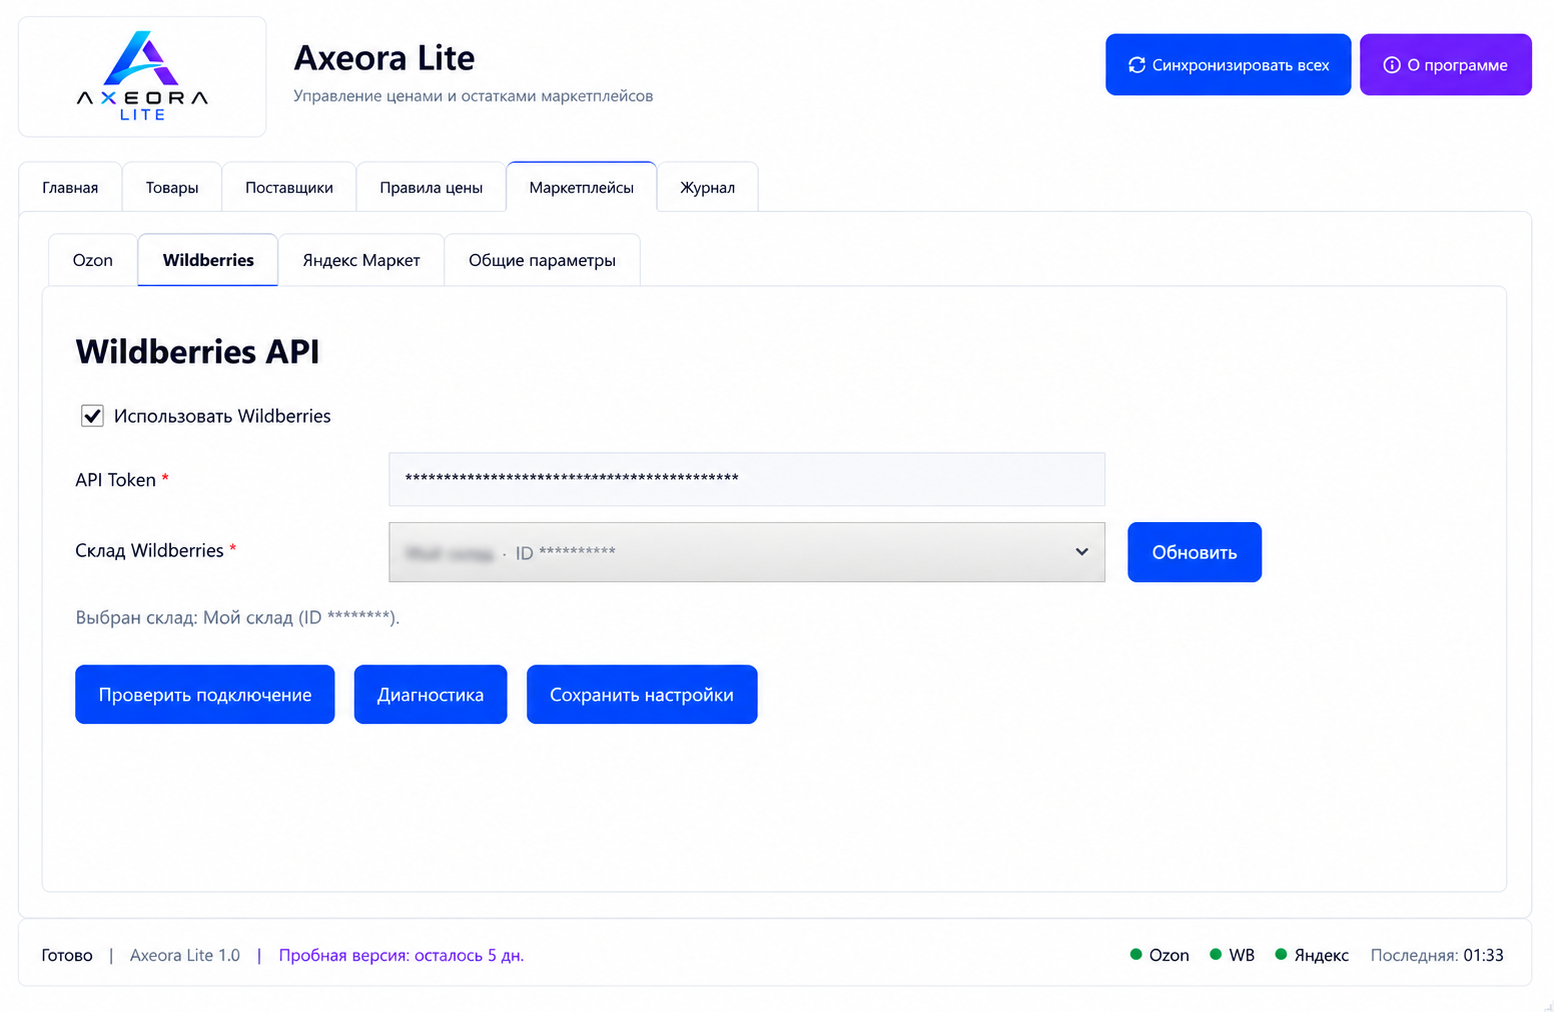The width and height of the screenshot is (1554, 1012).
Task: Click the Пробная версия trial notice
Action: 401,955
